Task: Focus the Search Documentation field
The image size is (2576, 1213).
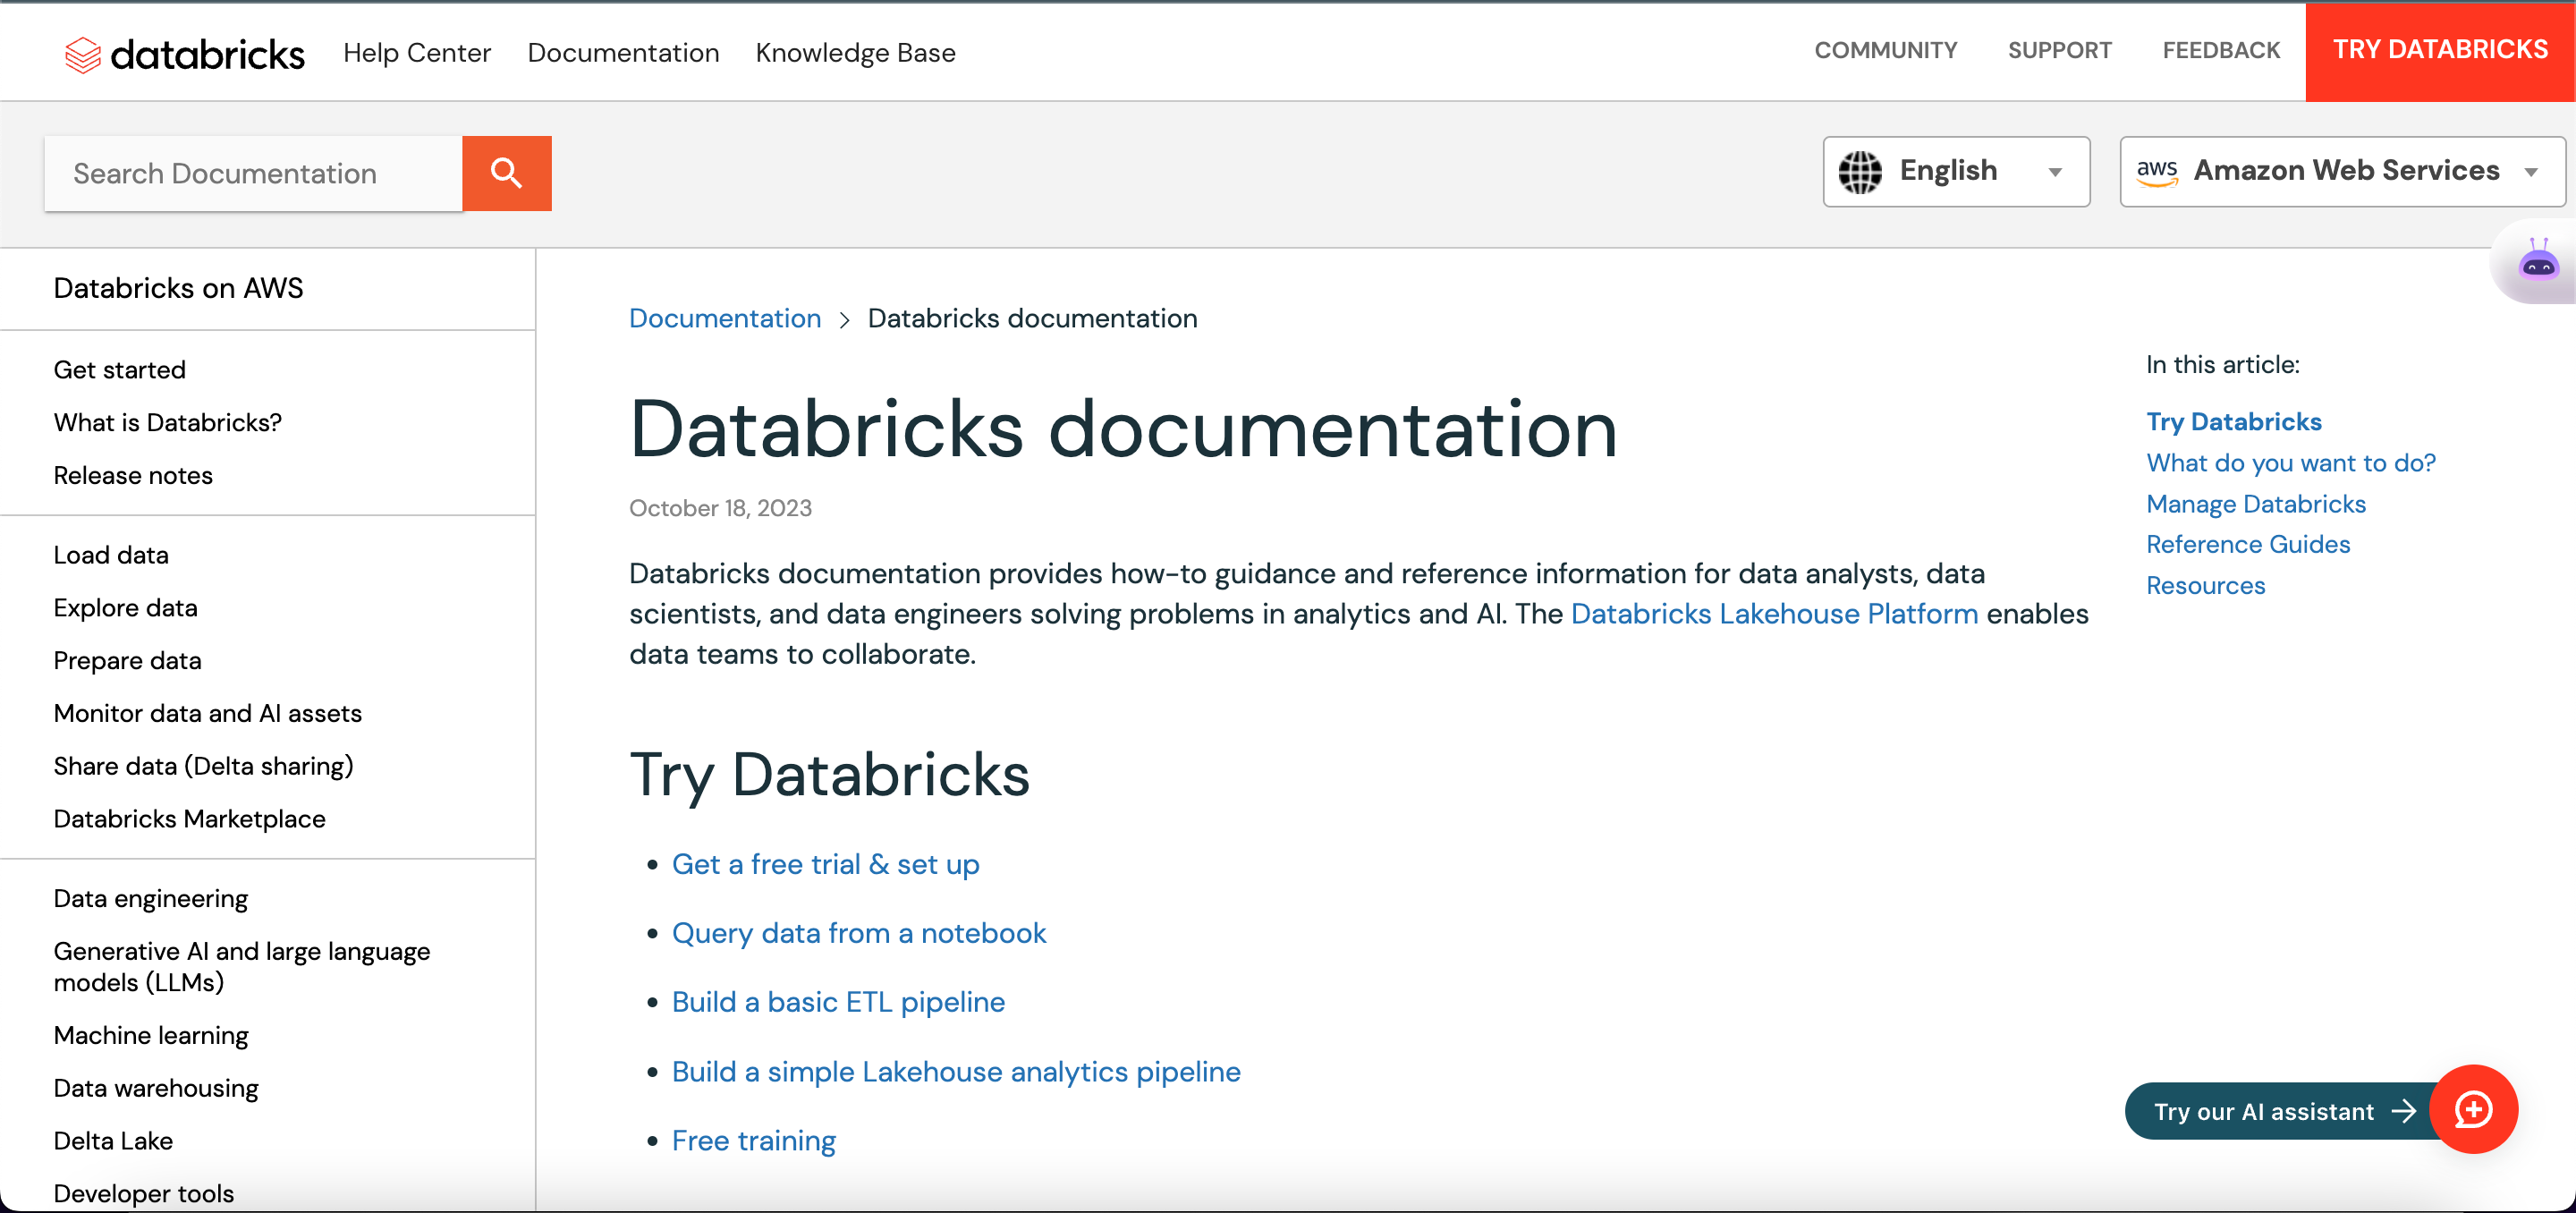Action: coord(254,173)
